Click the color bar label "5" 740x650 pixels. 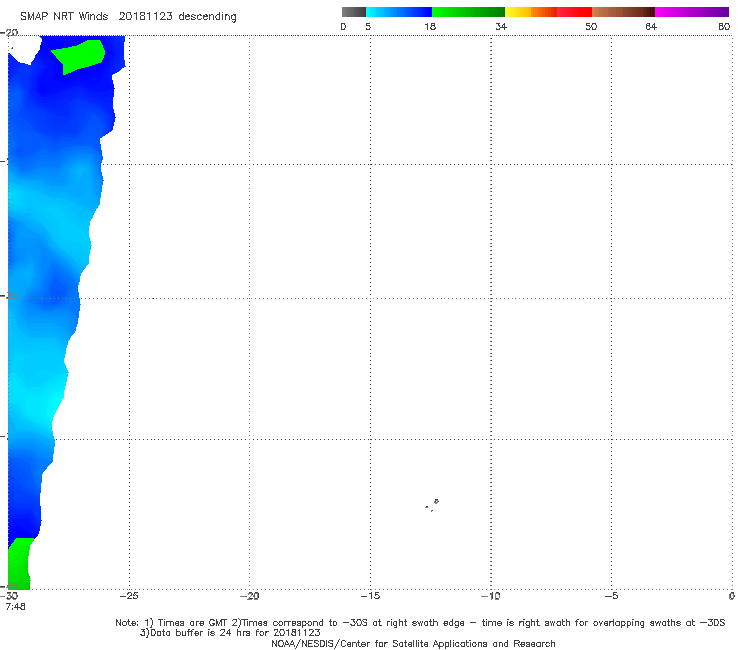click(x=368, y=27)
